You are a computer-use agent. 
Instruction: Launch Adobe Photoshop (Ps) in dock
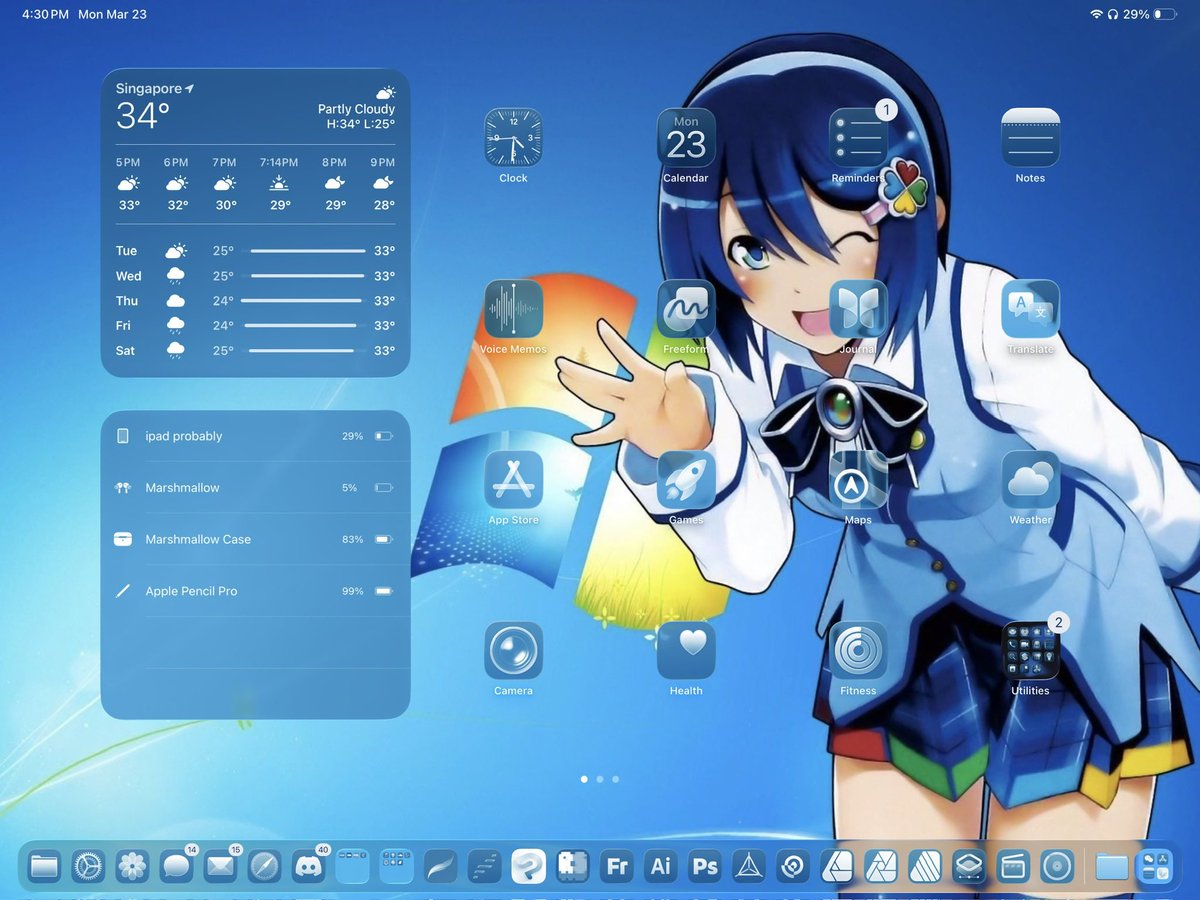[x=705, y=866]
